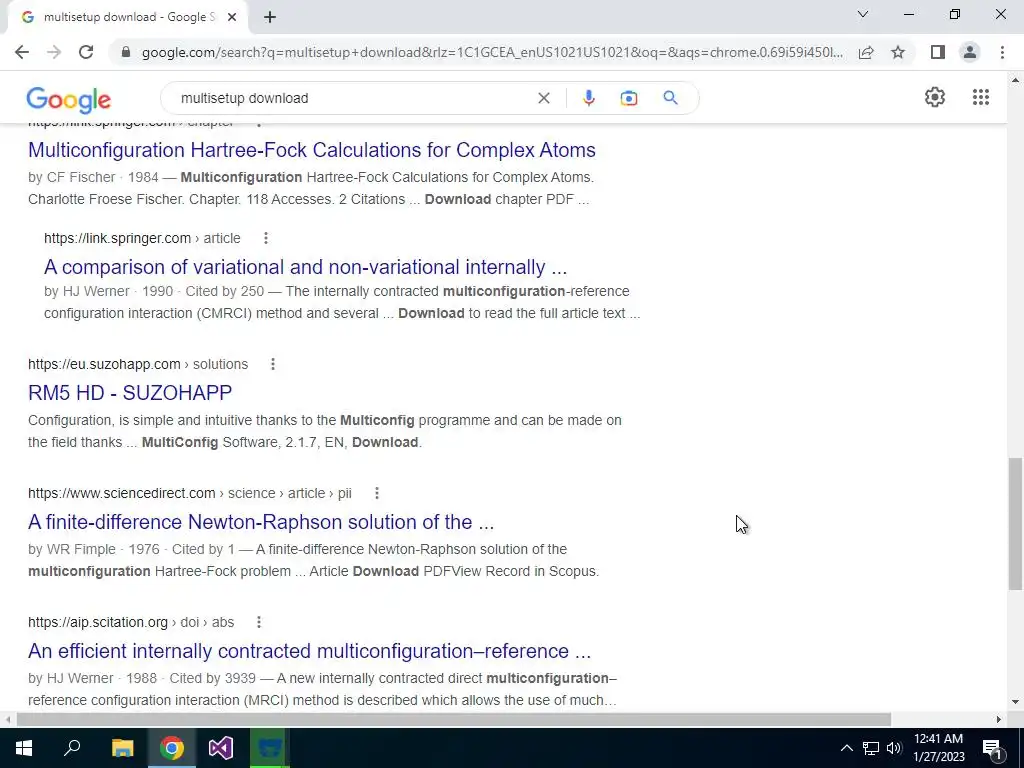Open more options for aip.scitation.org result

pyautogui.click(x=259, y=622)
